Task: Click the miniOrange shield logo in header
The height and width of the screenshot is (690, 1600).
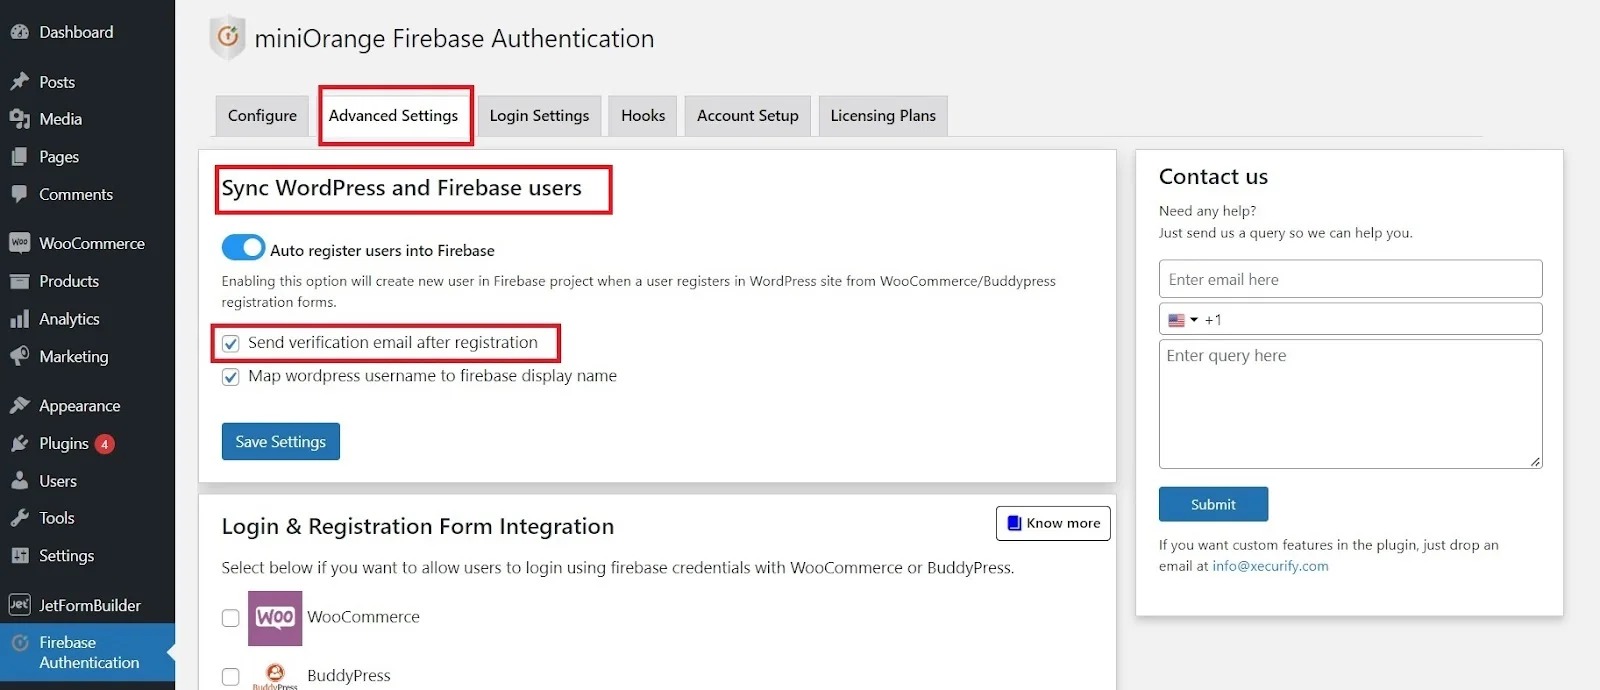Action: [x=227, y=37]
